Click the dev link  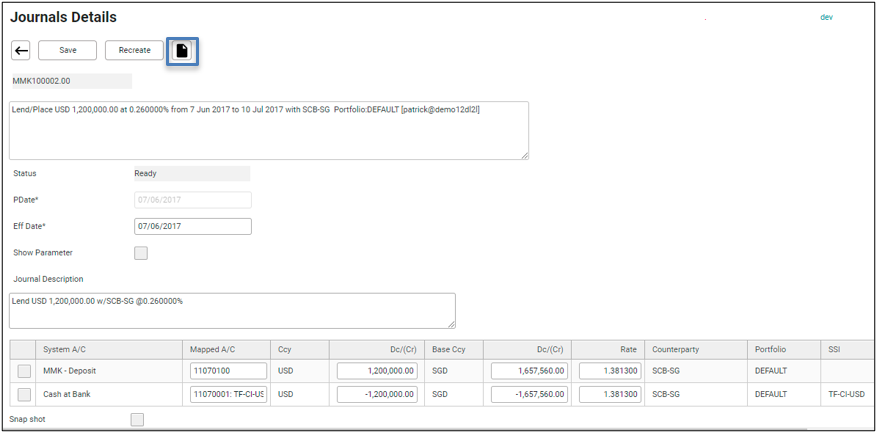826,17
